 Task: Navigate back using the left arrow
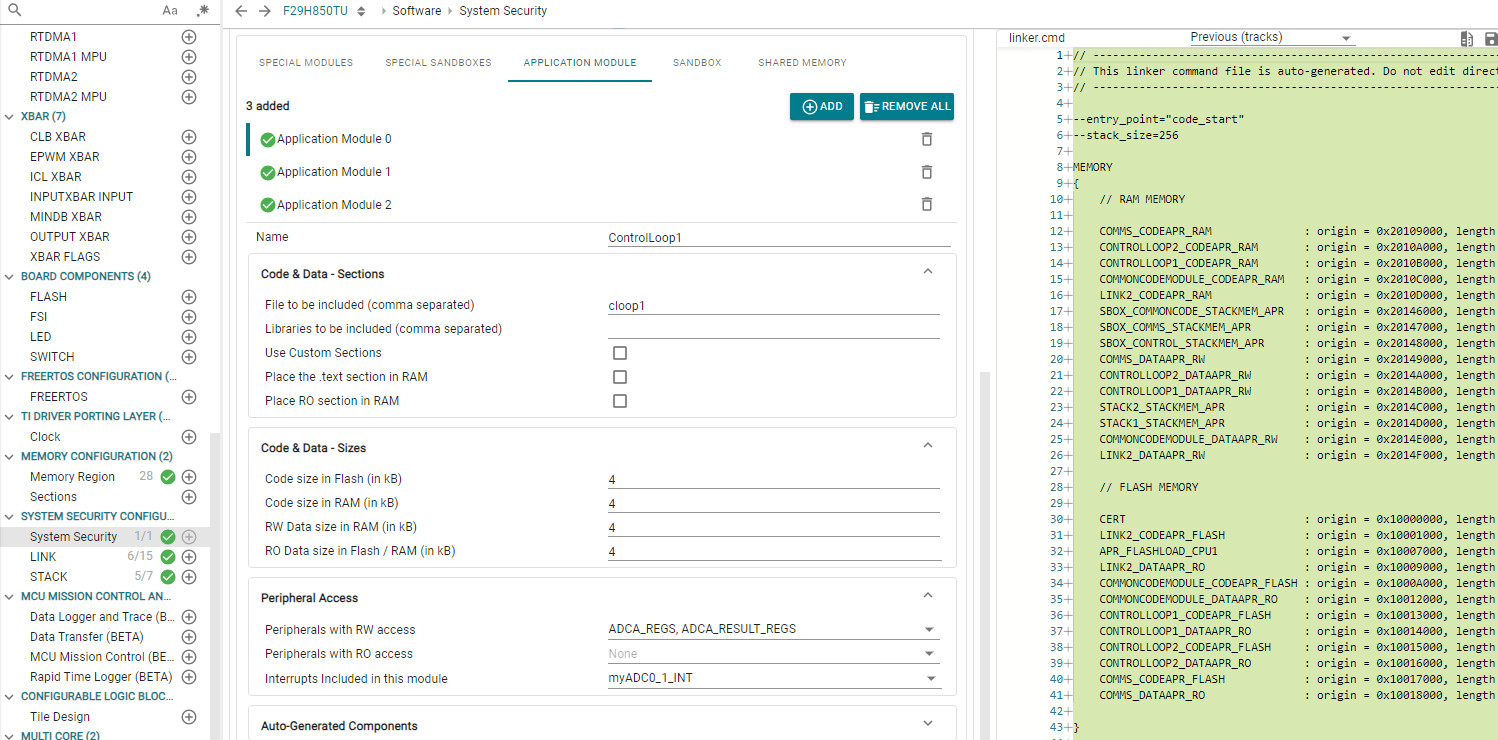click(x=241, y=11)
